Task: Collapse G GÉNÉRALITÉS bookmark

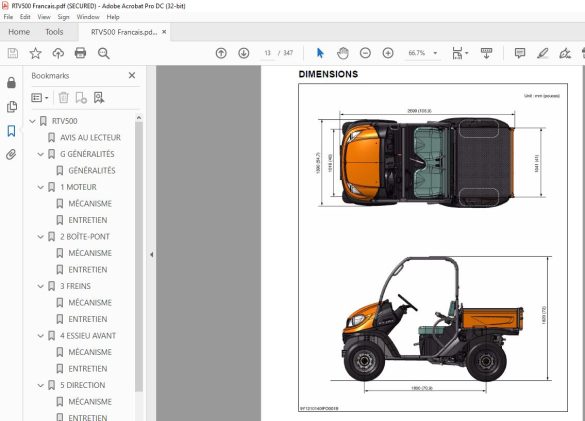Action: 41,154
